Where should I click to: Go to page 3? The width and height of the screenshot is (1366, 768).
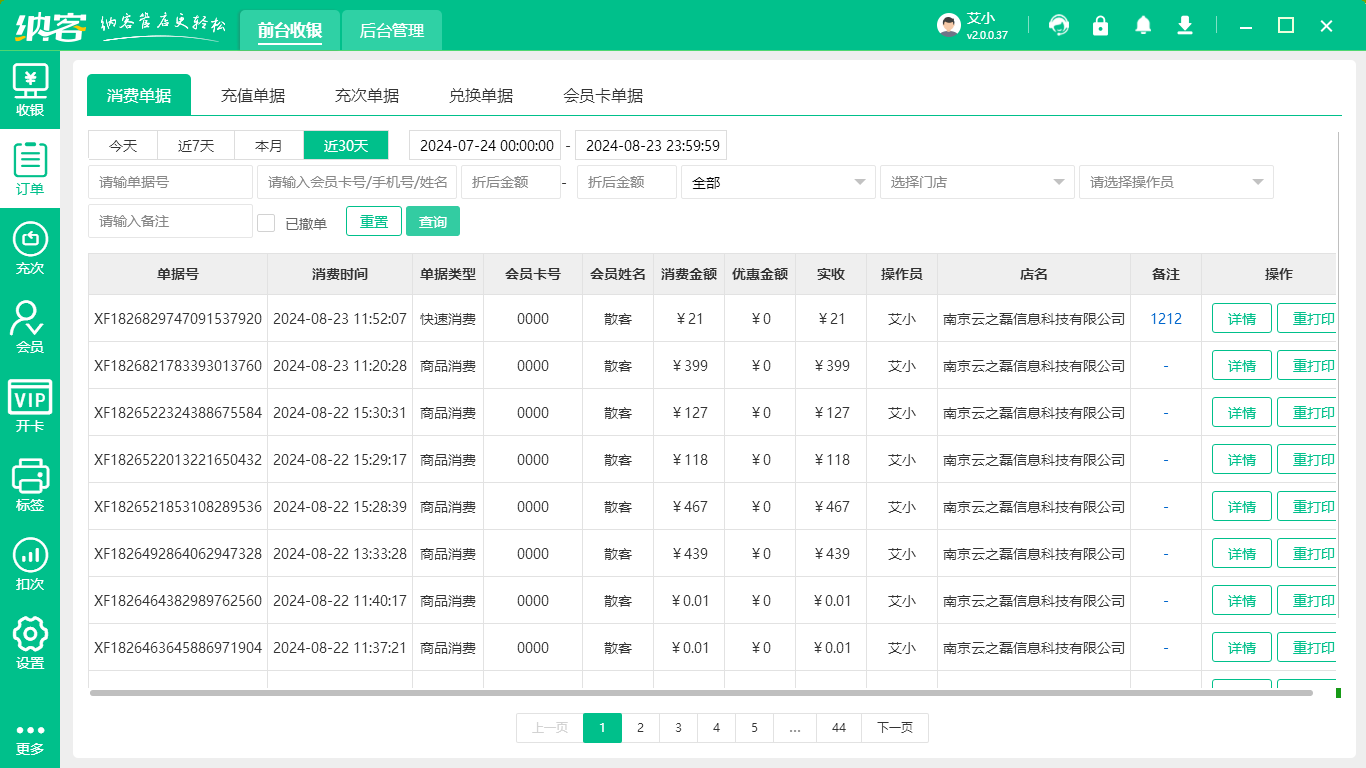click(x=678, y=728)
